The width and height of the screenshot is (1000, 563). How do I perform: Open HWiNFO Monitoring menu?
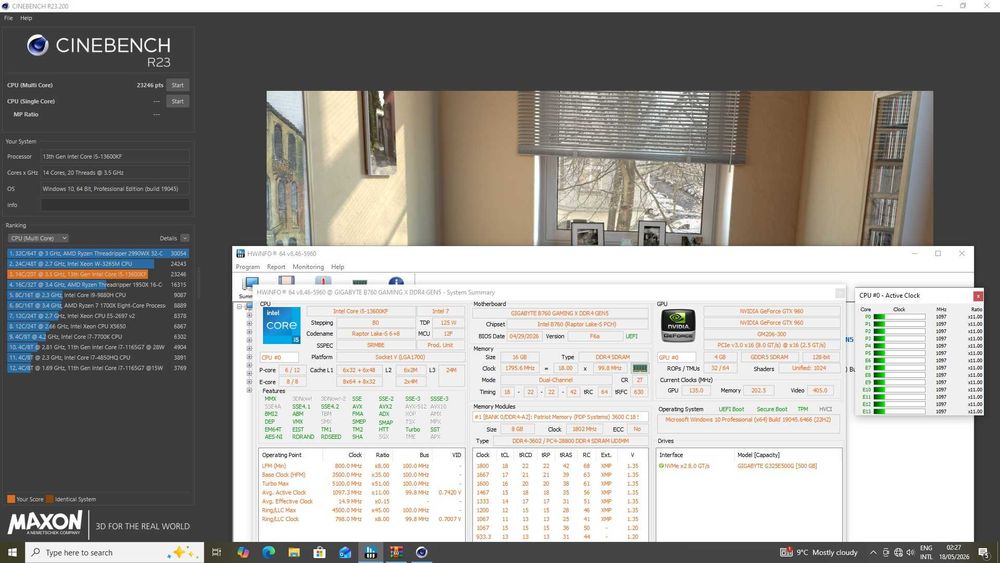[308, 267]
